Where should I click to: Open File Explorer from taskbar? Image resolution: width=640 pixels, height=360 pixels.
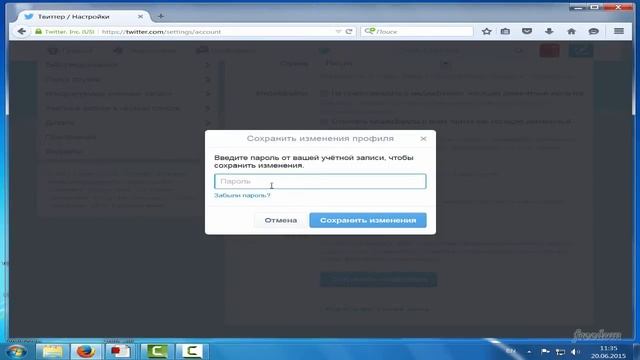[x=52, y=351]
